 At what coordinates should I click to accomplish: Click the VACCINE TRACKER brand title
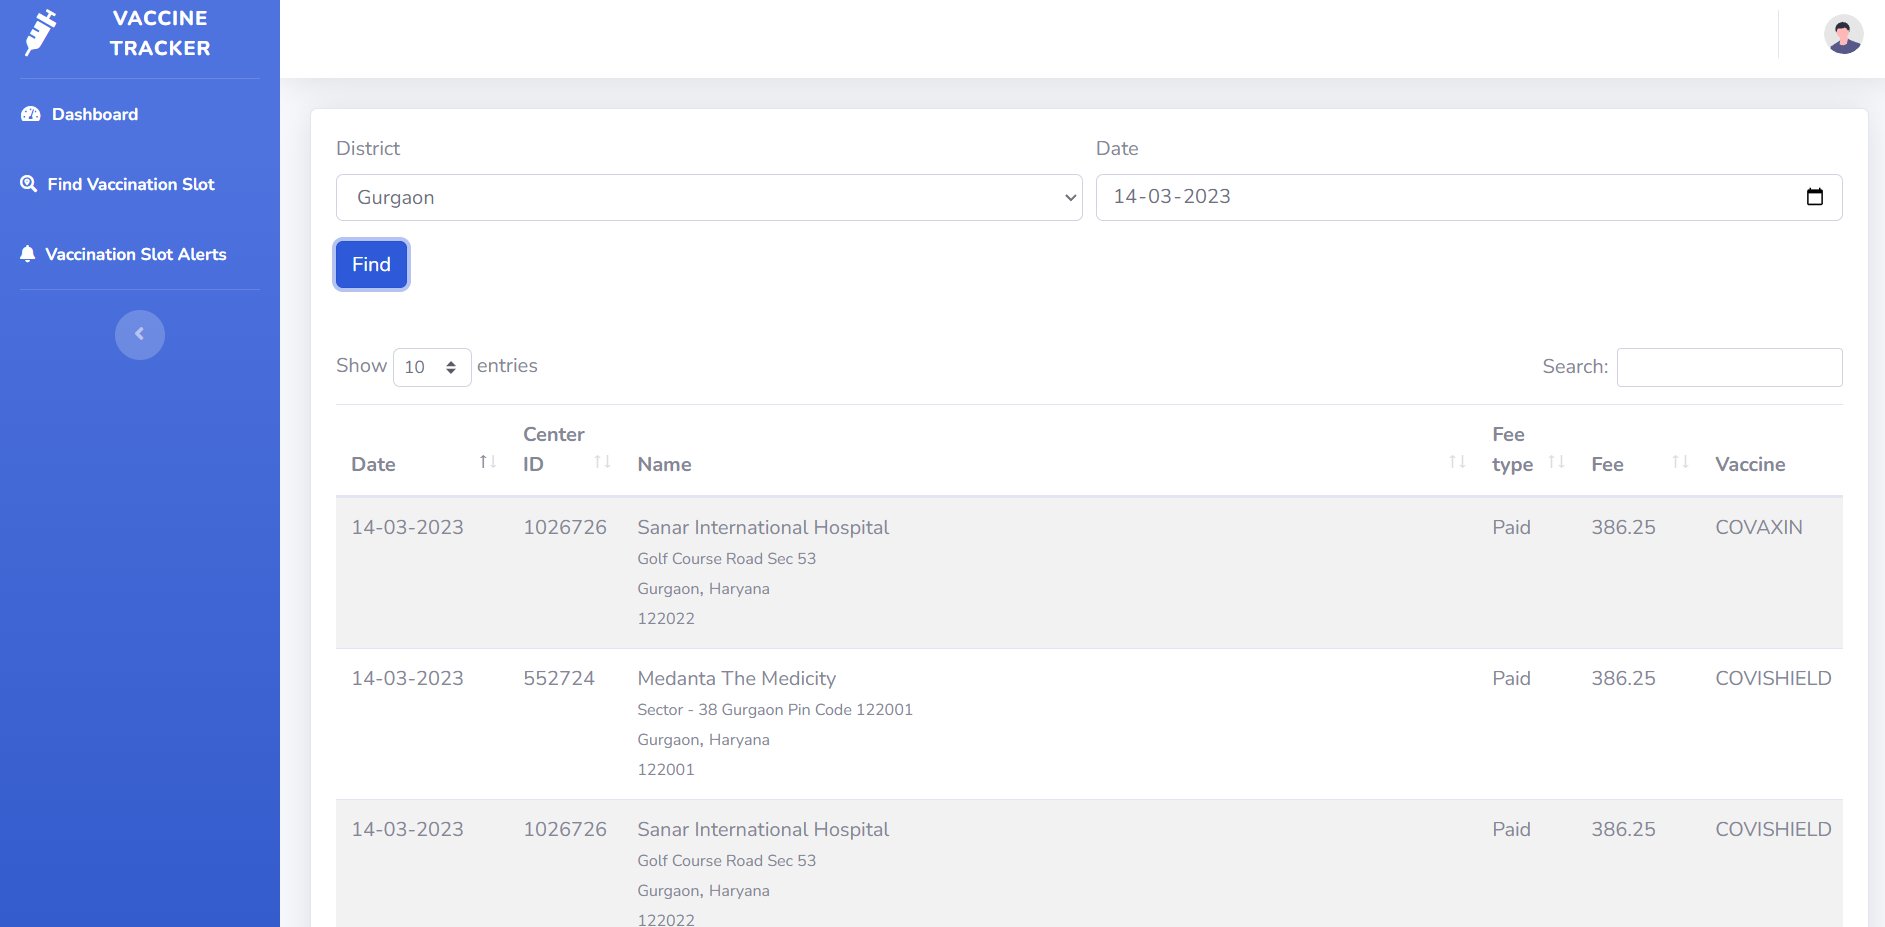click(x=160, y=33)
